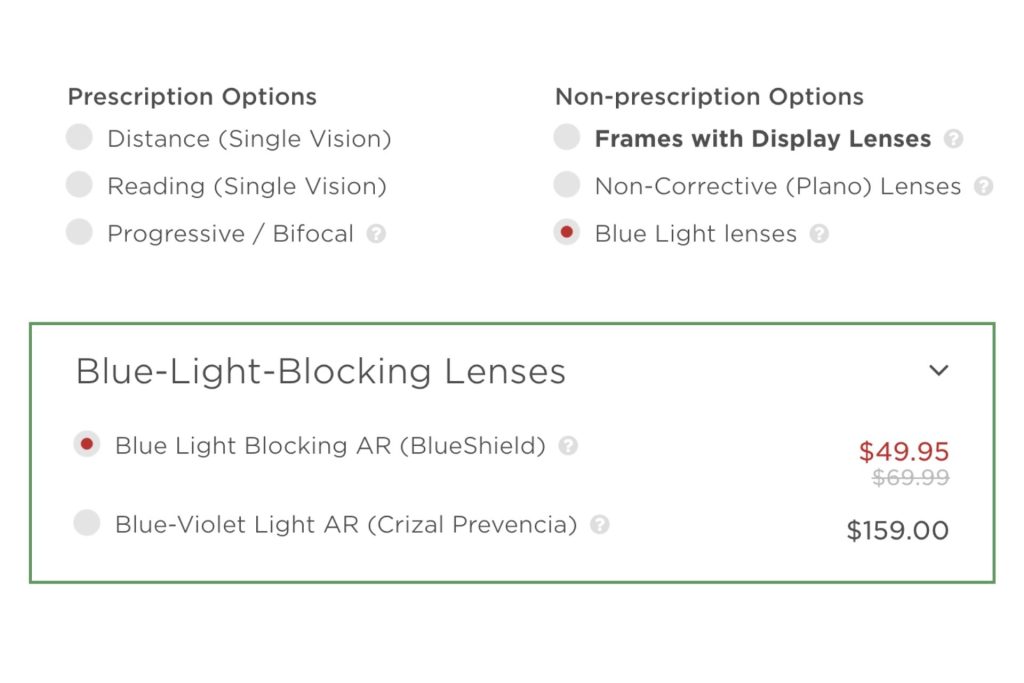Click the help icon next to Blue Light Blocking AR
This screenshot has height=683, width=1024.
[567, 446]
